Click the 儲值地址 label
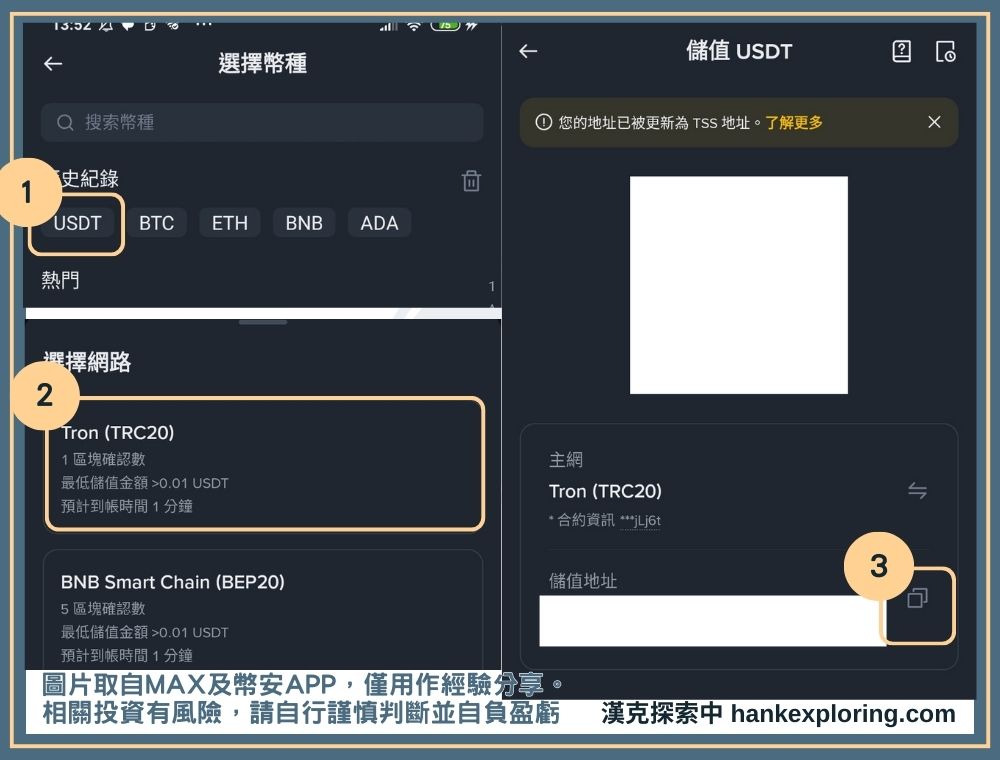 tap(582, 581)
